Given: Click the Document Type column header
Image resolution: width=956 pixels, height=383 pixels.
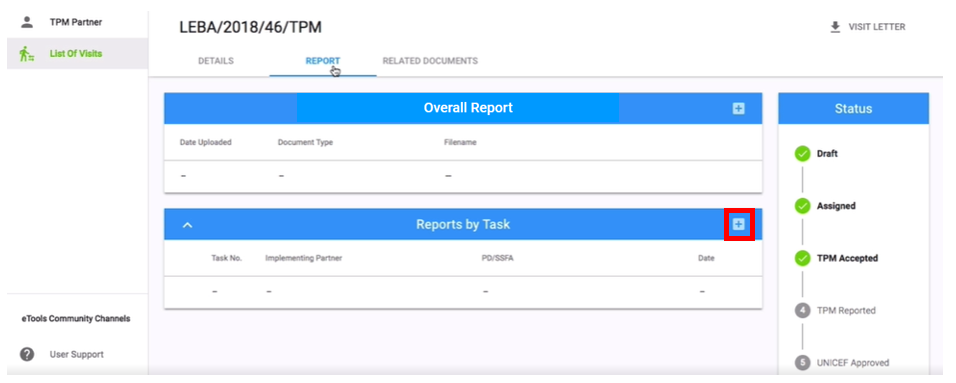Looking at the screenshot, I should 305,143.
